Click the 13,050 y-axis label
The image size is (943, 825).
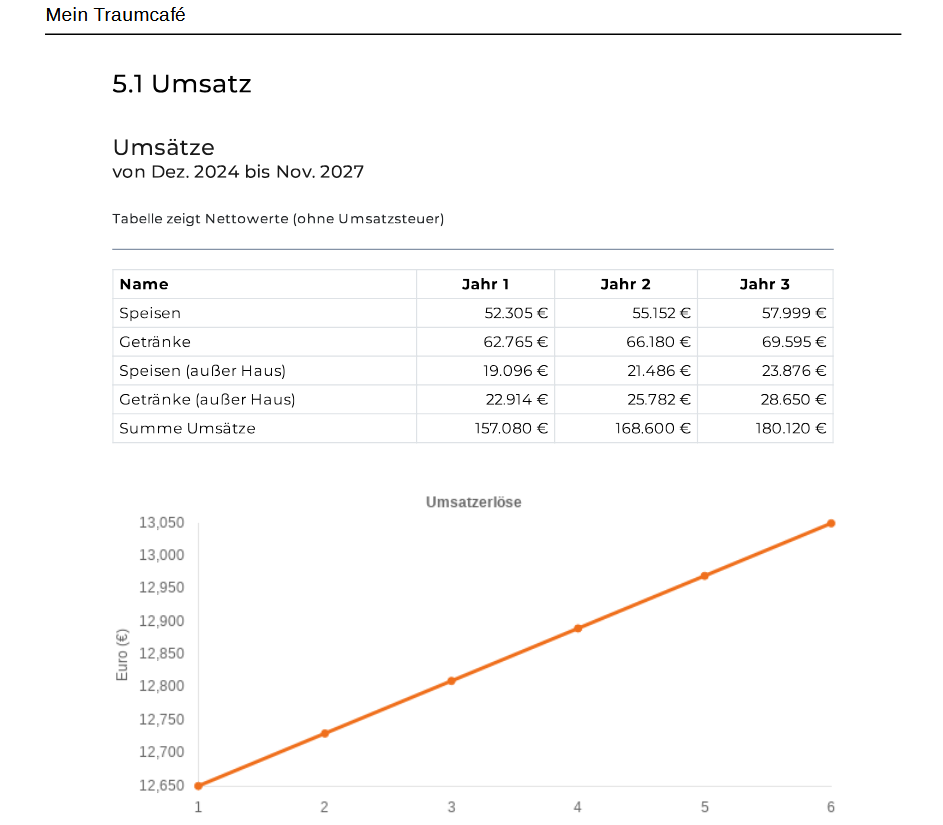[x=161, y=523]
